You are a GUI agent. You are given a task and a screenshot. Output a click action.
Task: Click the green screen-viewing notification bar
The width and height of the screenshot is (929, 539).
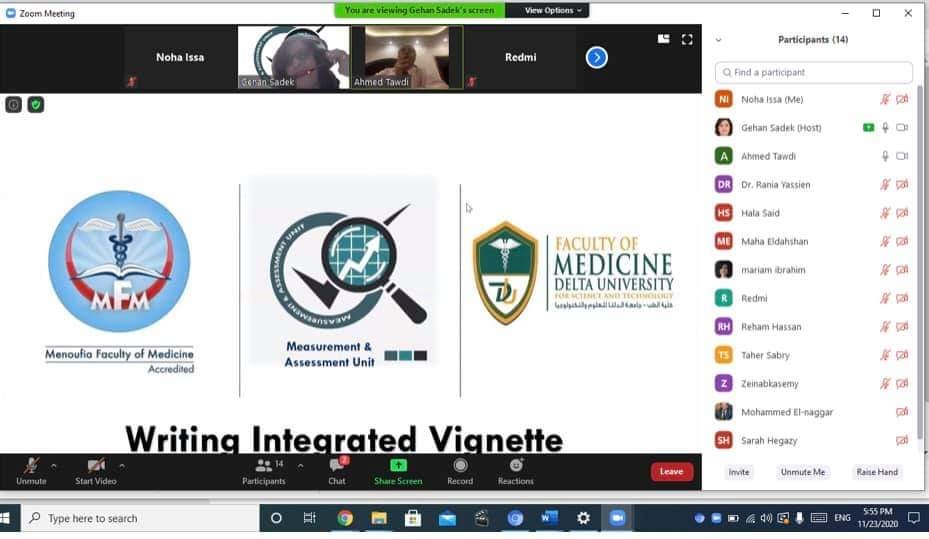pyautogui.click(x=419, y=10)
